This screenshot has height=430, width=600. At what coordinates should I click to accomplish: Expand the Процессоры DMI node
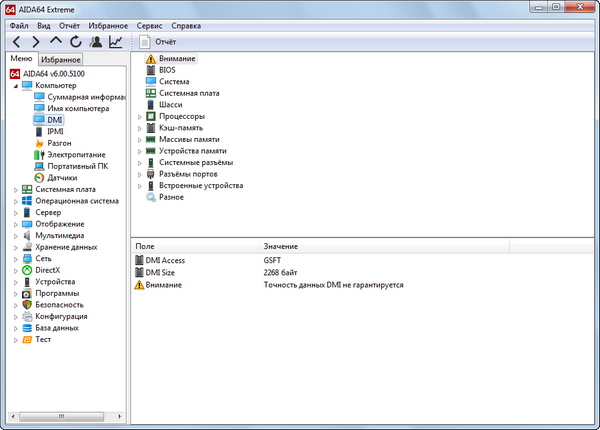pos(140,116)
